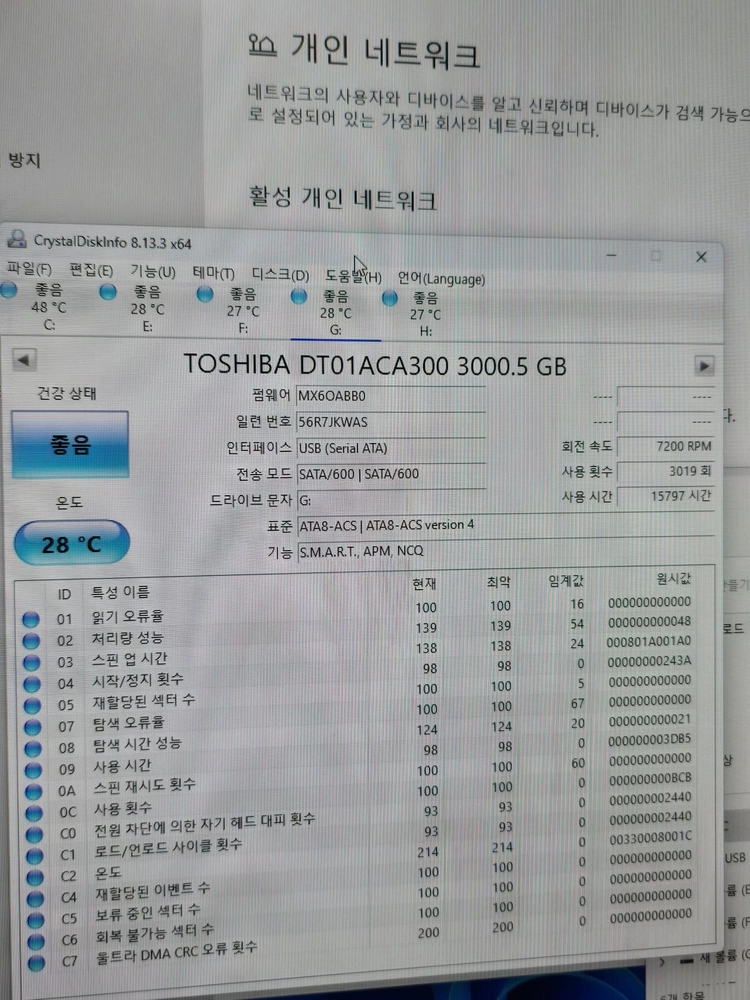Click status icon for C0 row
Image resolution: width=750 pixels, height=1000 pixels.
pyautogui.click(x=34, y=834)
